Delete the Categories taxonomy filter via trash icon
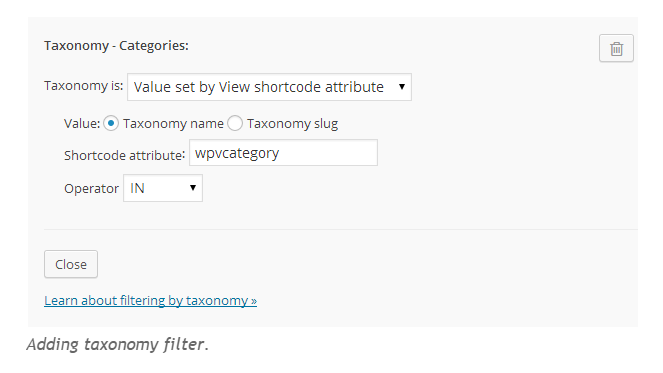Screen dimensions: 663x373 tap(616, 48)
